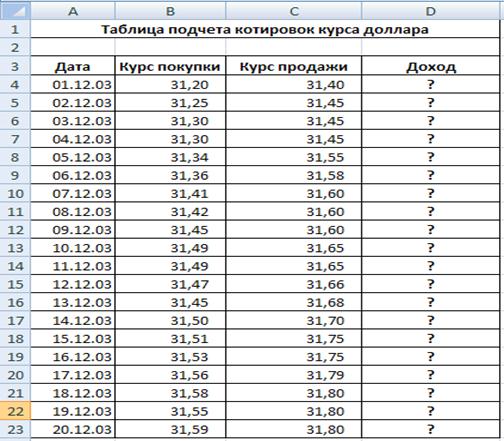Click buy rate 31,58 in row 21
Viewport: 504px width, 441px height.
point(170,393)
